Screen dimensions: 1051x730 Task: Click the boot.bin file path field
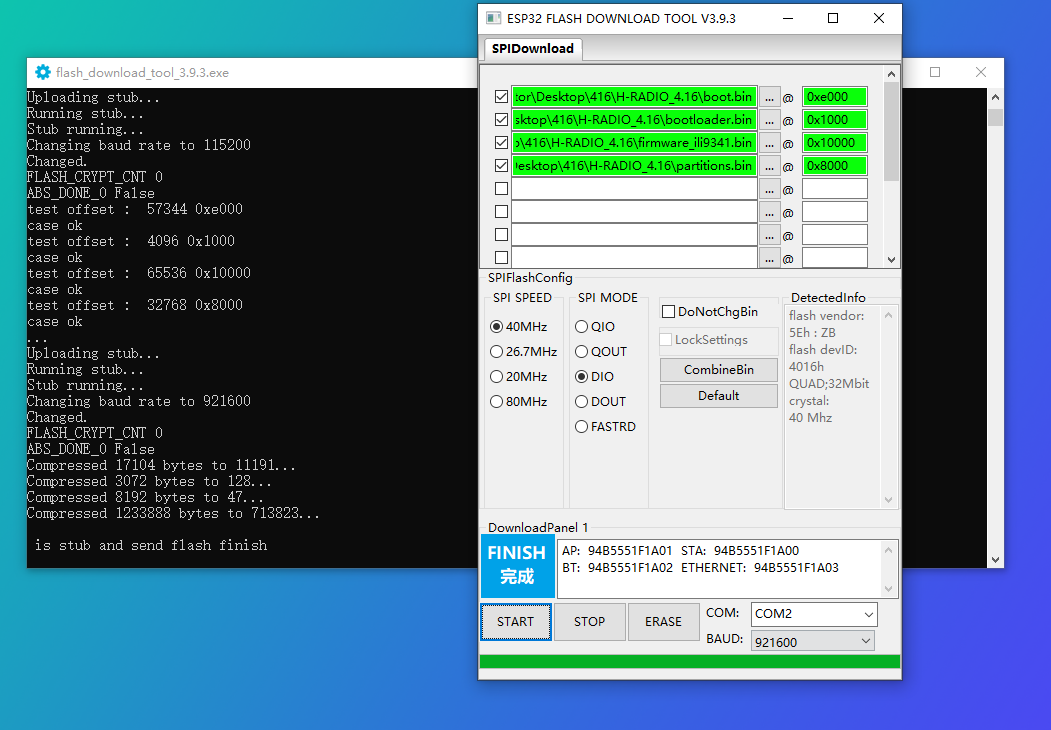point(634,97)
